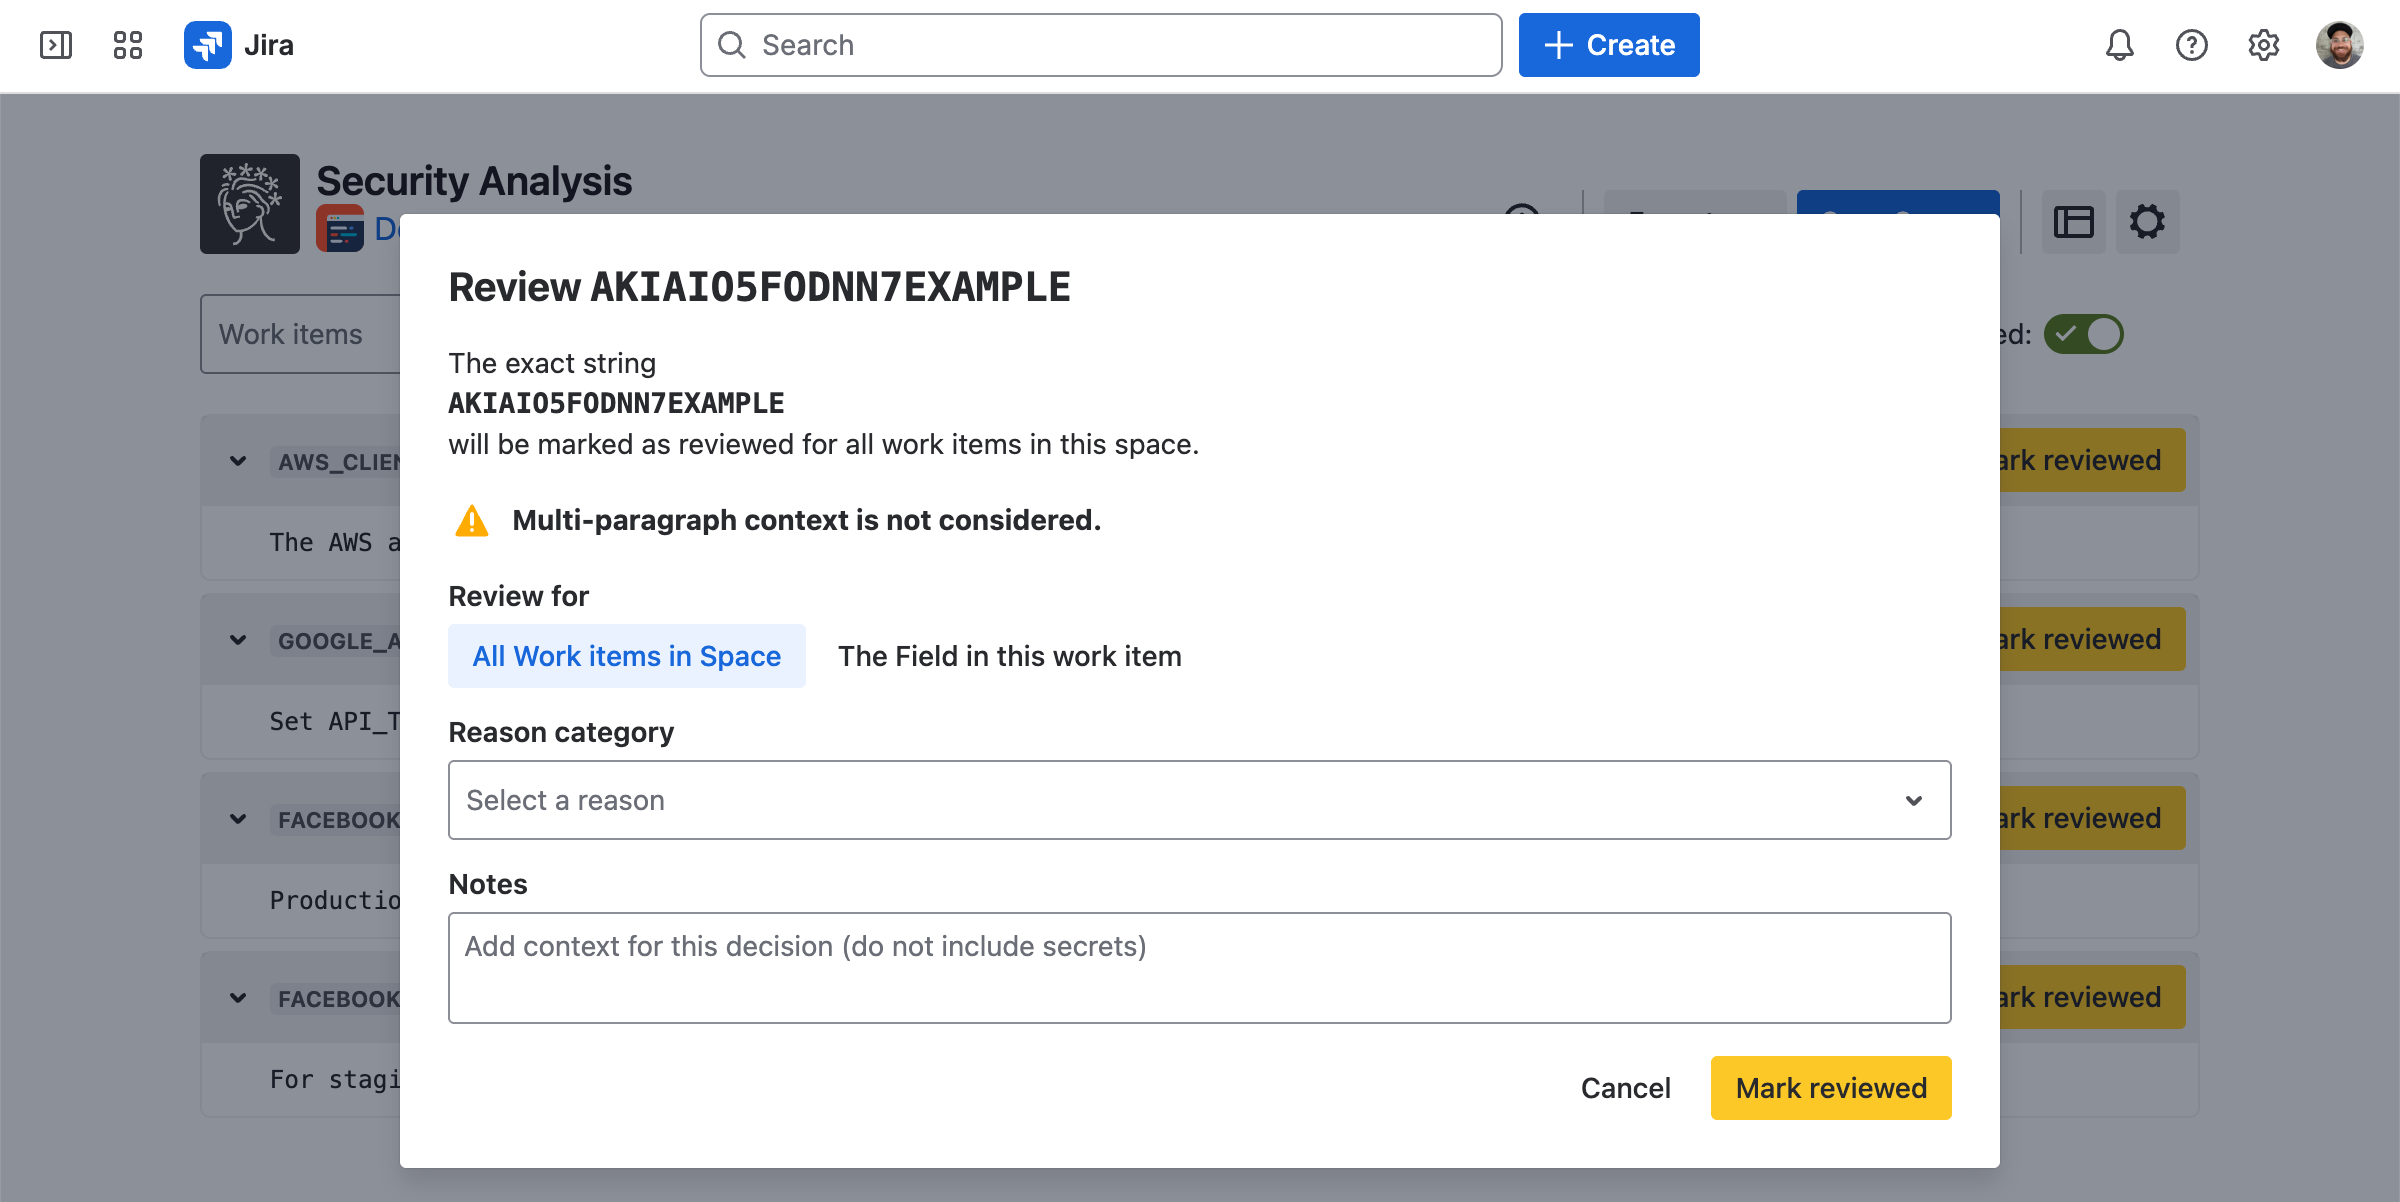The image size is (2400, 1202).
Task: Toggle the green reviewed switch
Action: click(x=2083, y=334)
